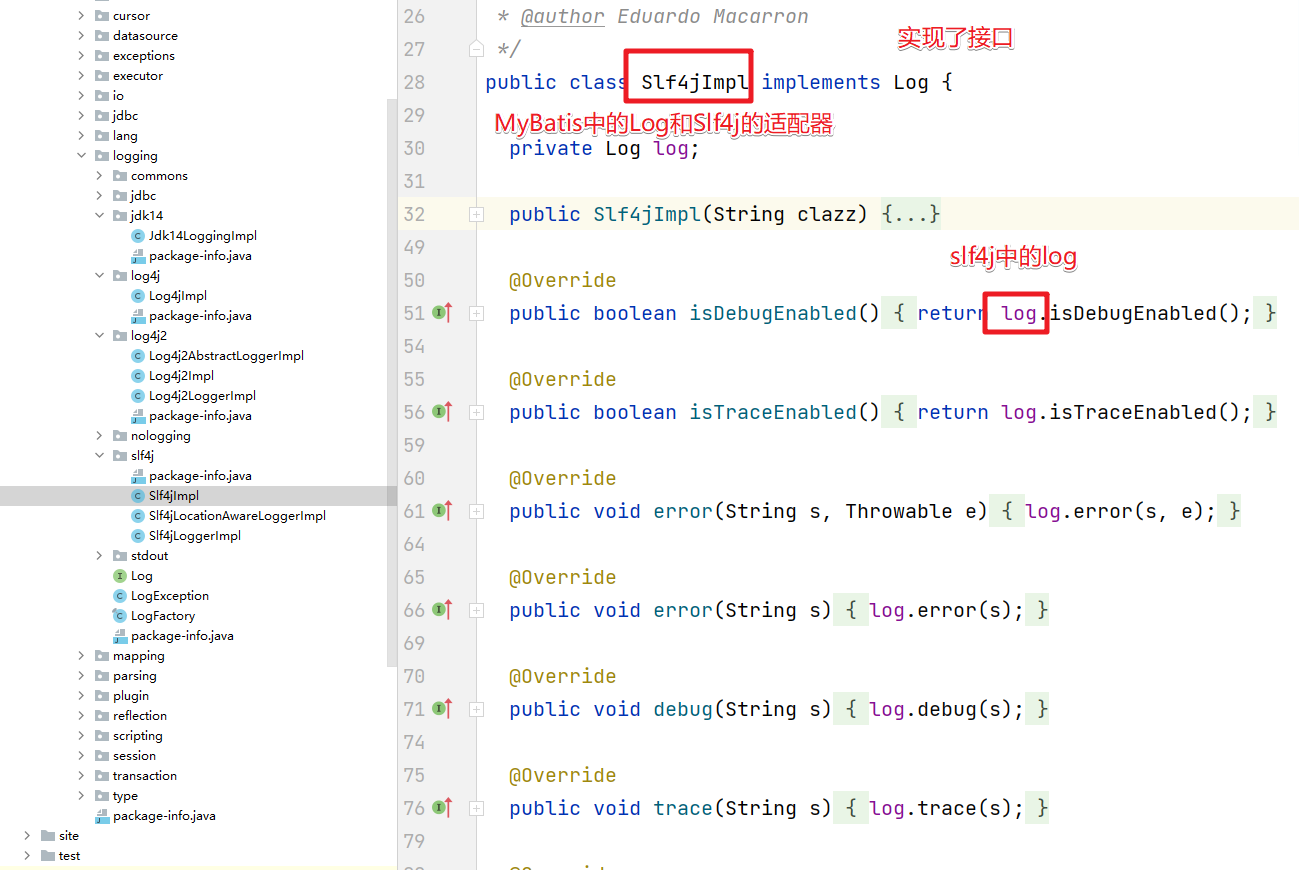The image size is (1299, 870).
Task: Collapse the Javadoc comment fold at line 27
Action: tap(477, 49)
